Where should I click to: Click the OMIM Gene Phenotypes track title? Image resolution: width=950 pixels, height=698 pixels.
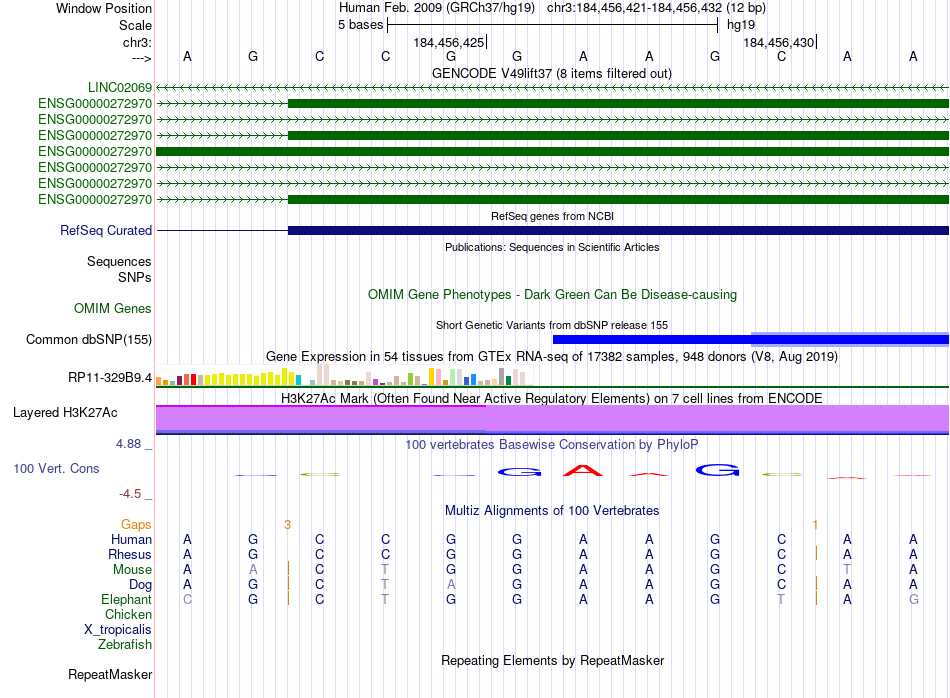tap(552, 294)
